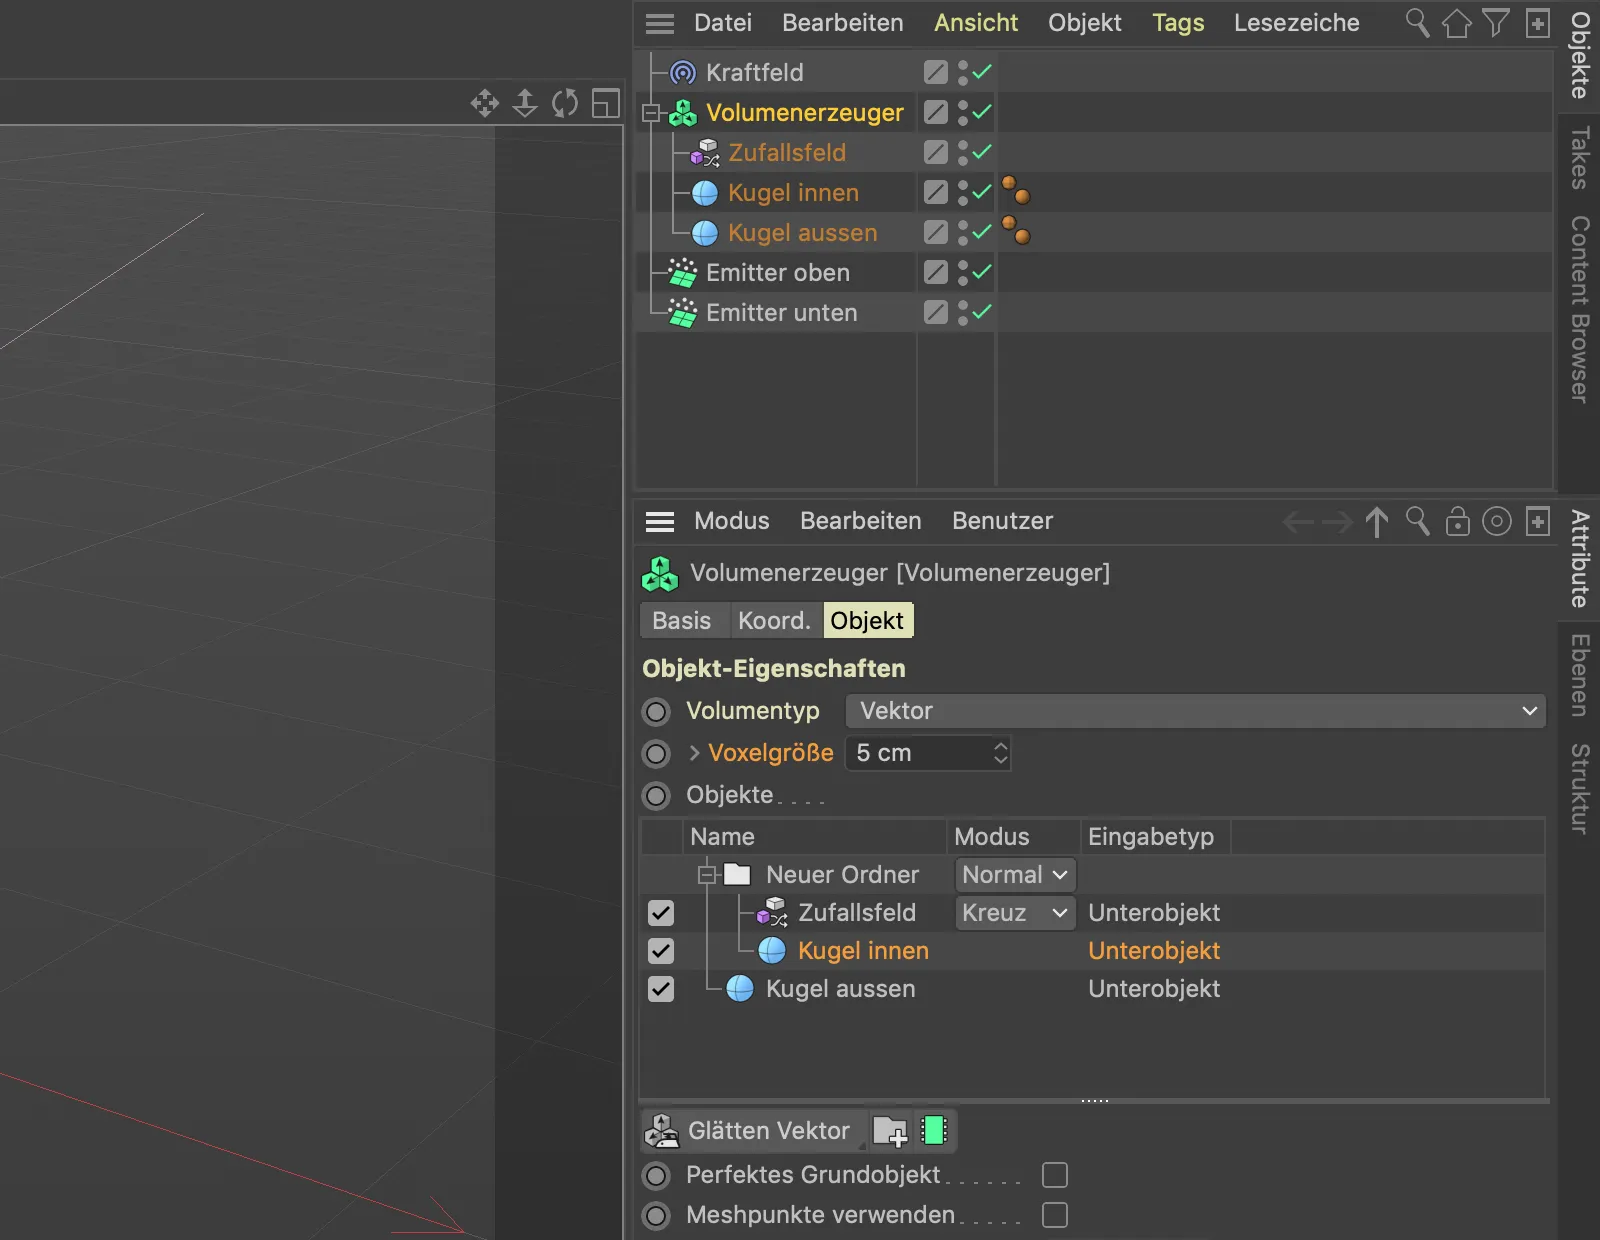Expand the Voxelgröße disclosure arrow
1600x1240 pixels.
click(694, 753)
